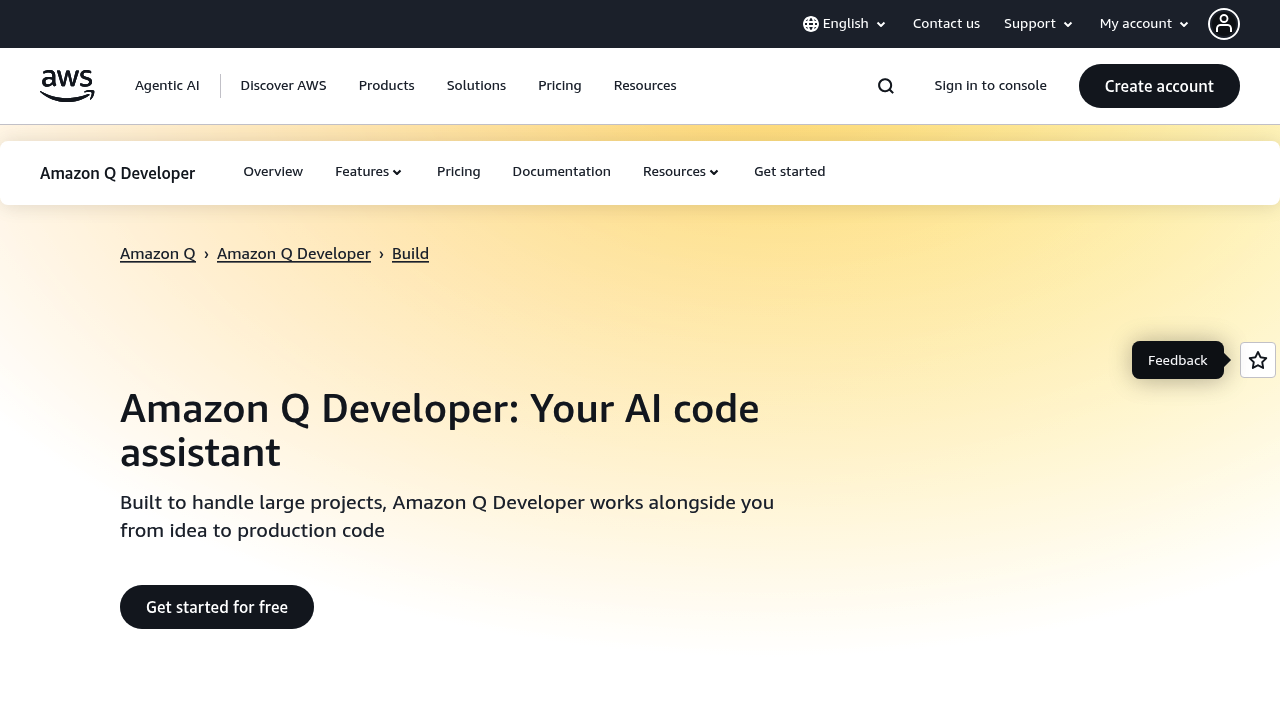Click the Create account button
1280x720 pixels.
tap(1159, 86)
